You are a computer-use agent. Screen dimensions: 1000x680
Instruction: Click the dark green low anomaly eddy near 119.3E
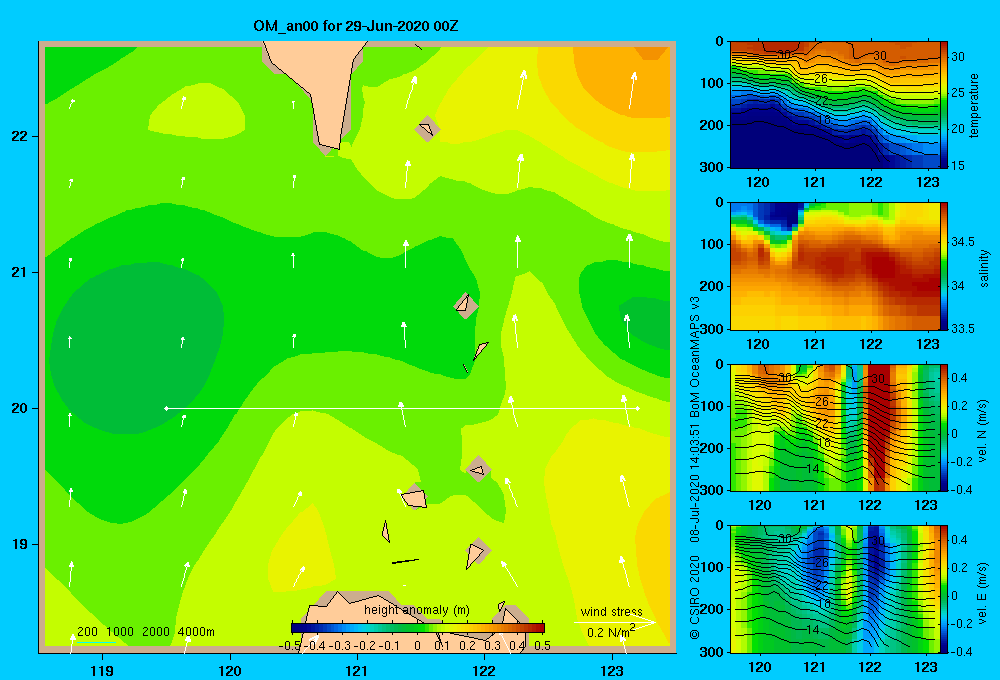(136, 348)
